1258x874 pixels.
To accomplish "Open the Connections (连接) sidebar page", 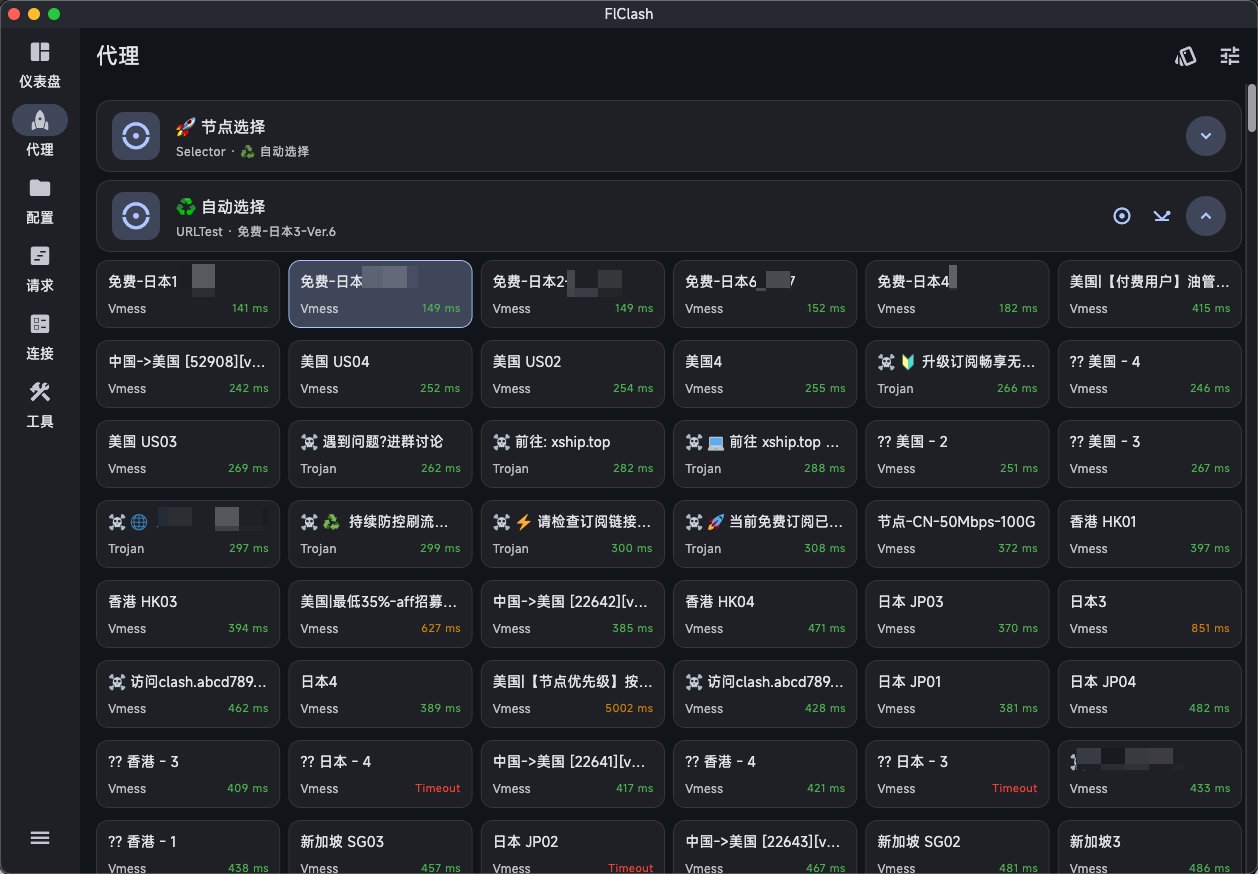I will (40, 336).
